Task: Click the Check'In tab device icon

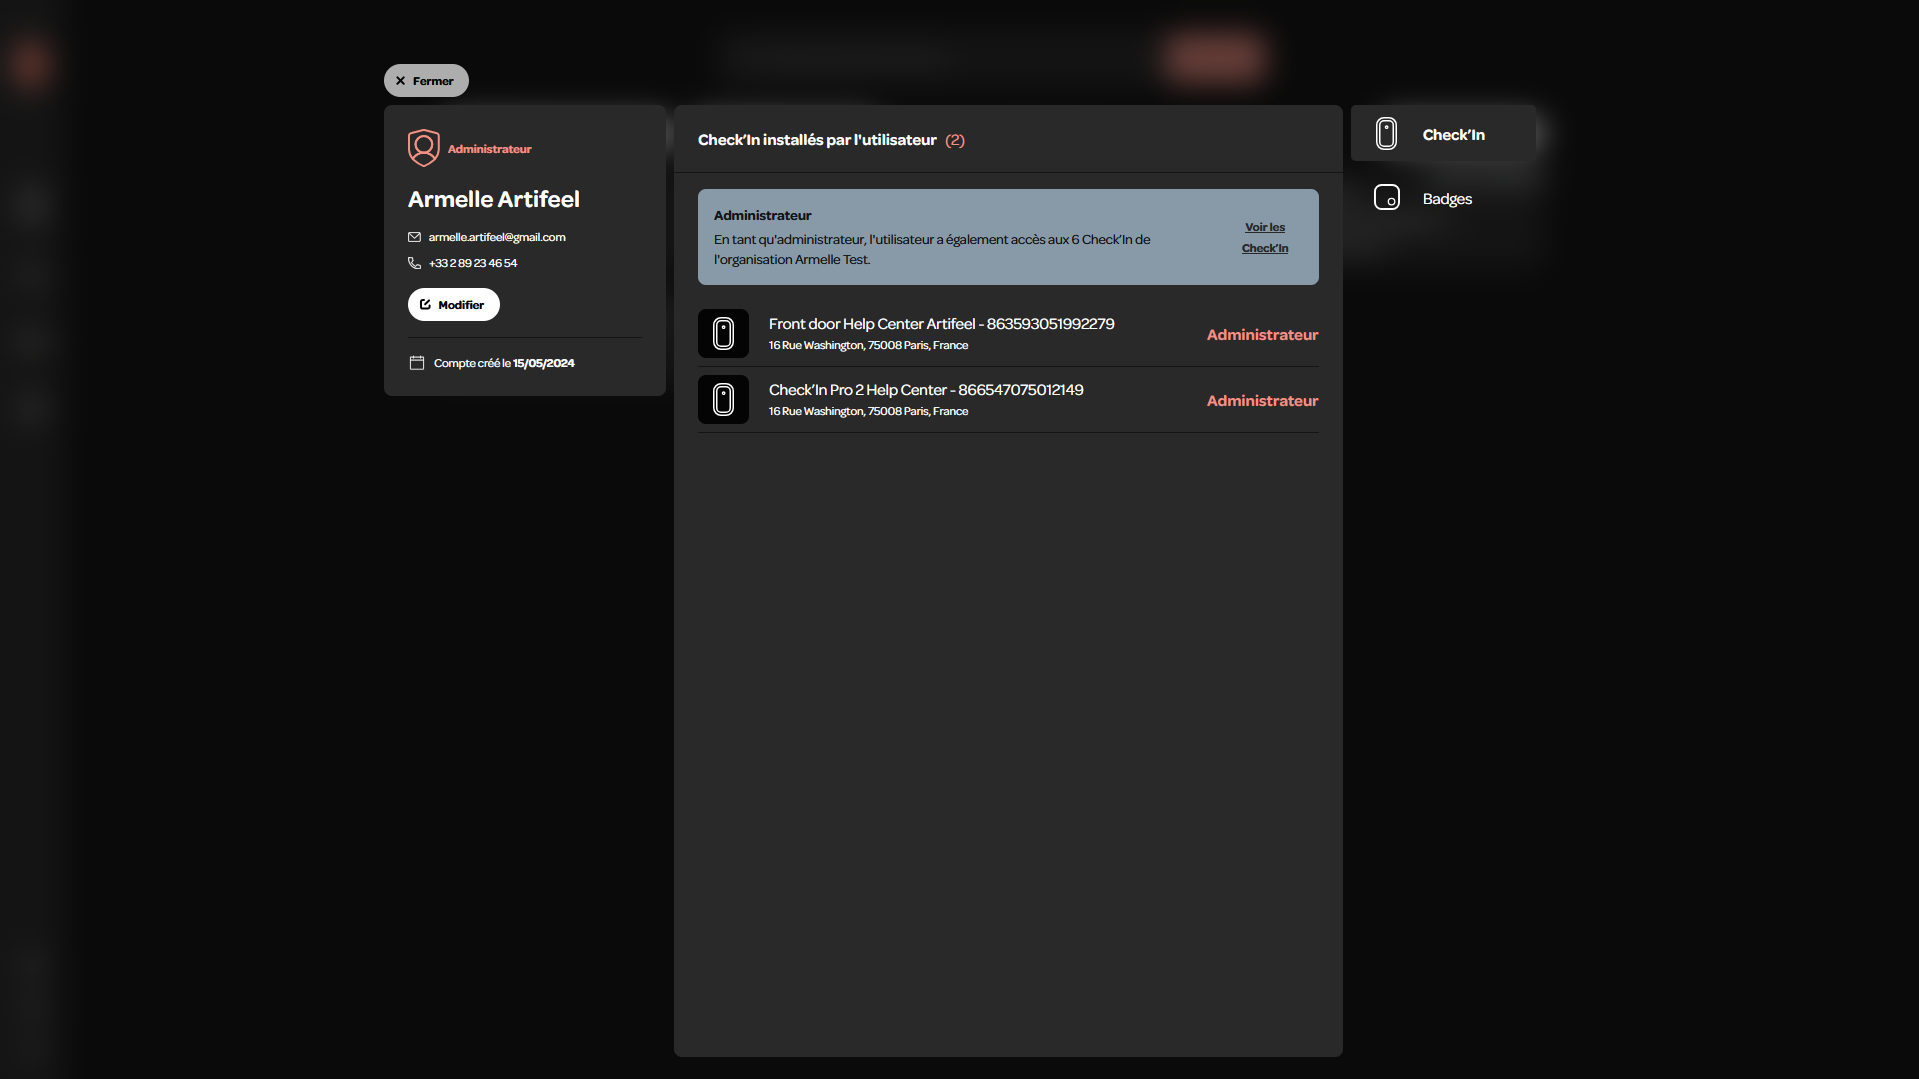Action: [1386, 134]
